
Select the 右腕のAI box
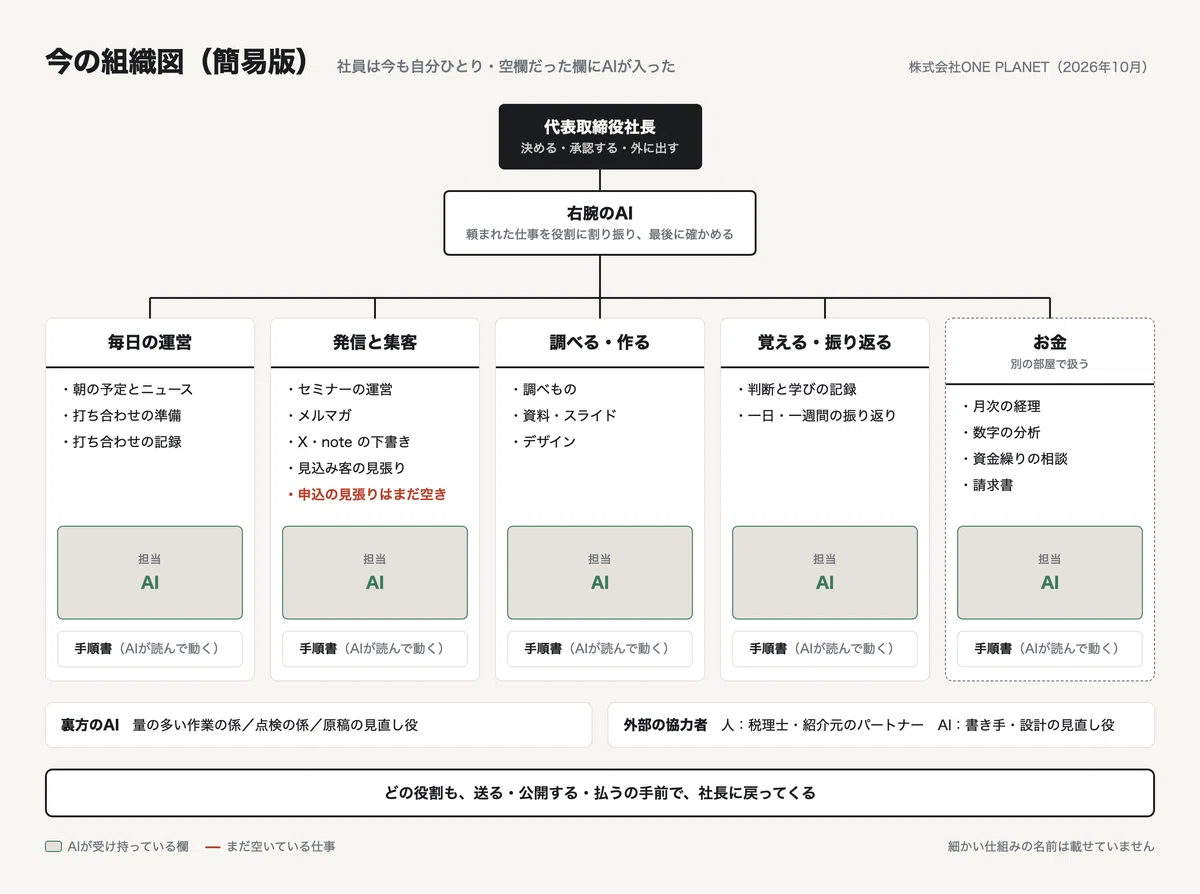point(600,223)
